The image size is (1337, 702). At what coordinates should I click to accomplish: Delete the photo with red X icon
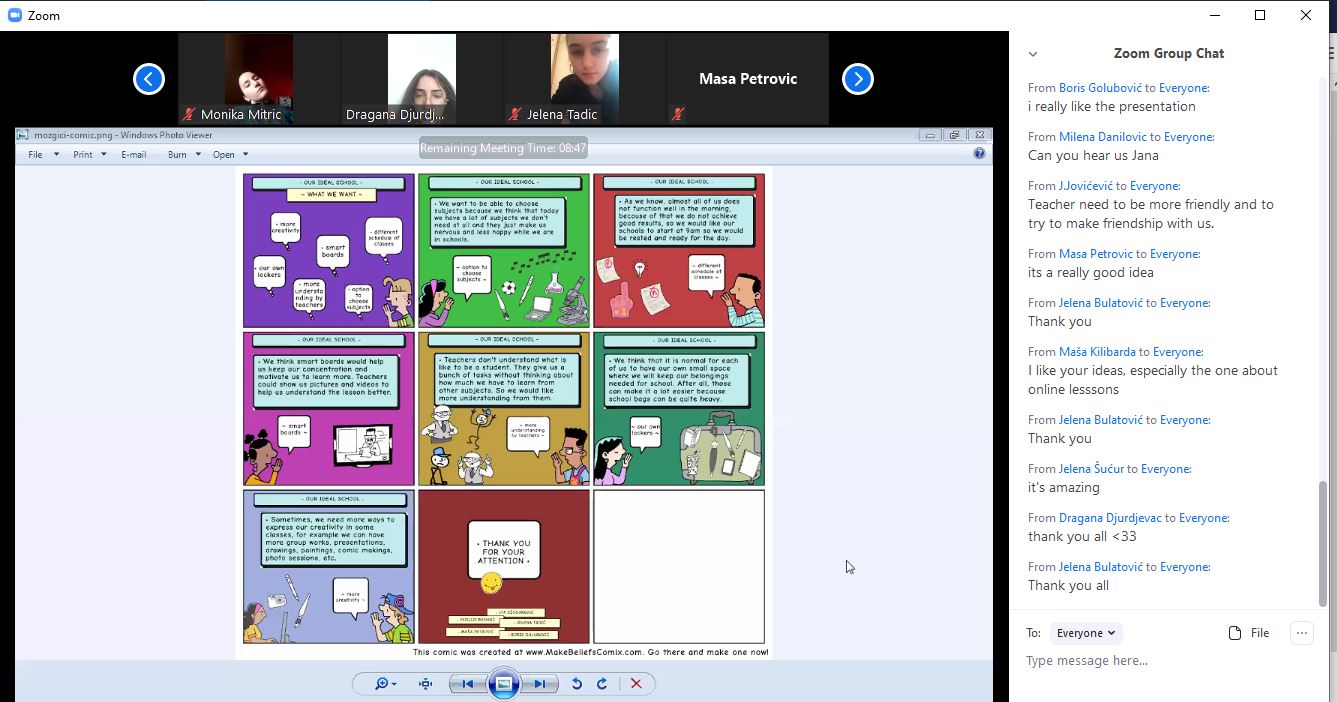click(x=636, y=684)
